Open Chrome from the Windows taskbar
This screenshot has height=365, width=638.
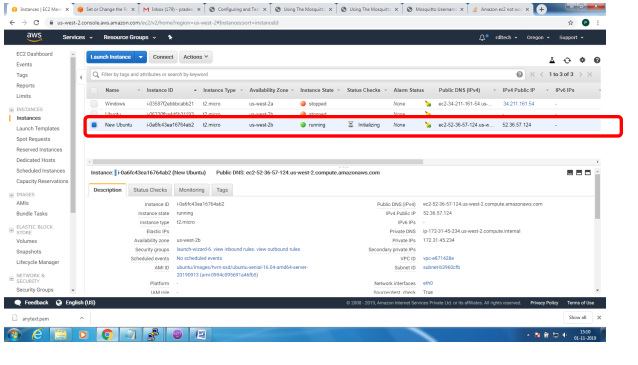click(107, 334)
